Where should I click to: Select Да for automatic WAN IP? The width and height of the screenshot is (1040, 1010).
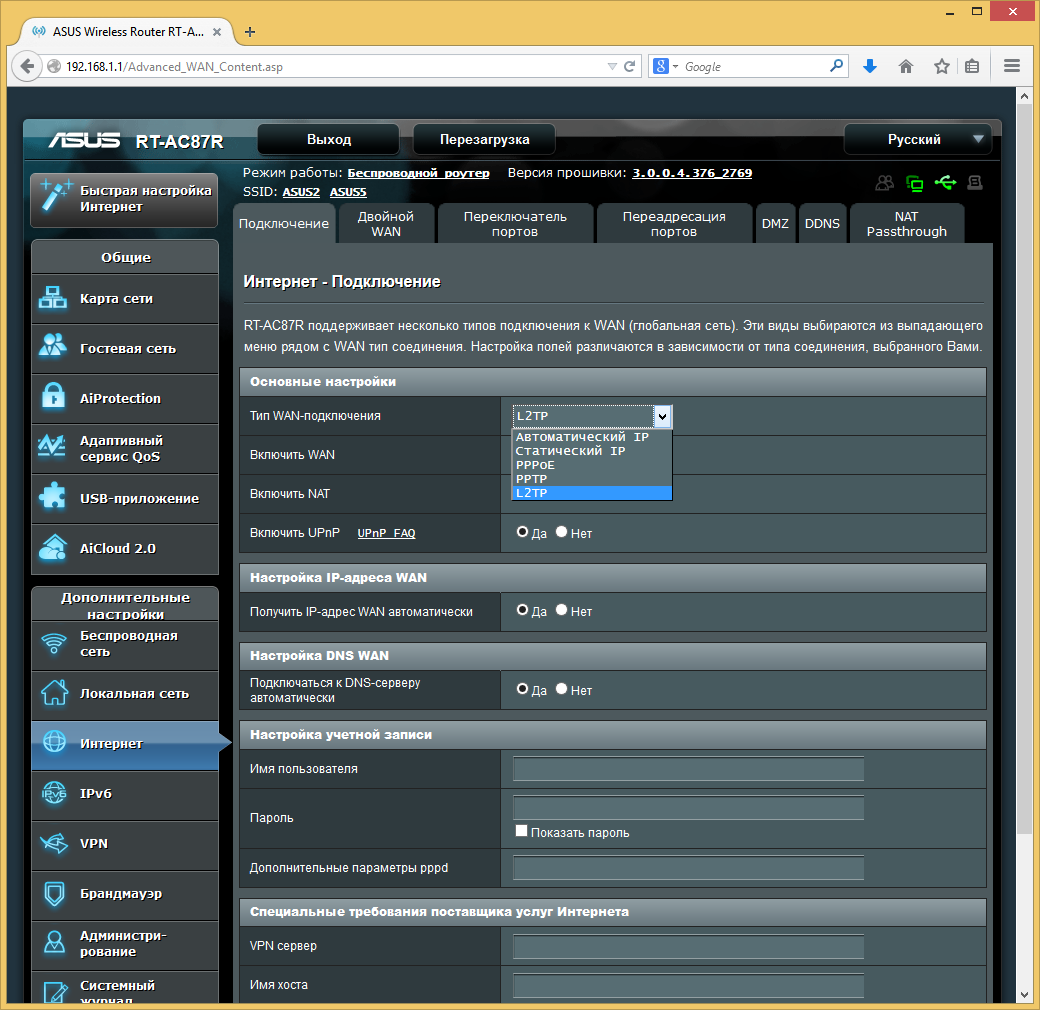[x=523, y=610]
